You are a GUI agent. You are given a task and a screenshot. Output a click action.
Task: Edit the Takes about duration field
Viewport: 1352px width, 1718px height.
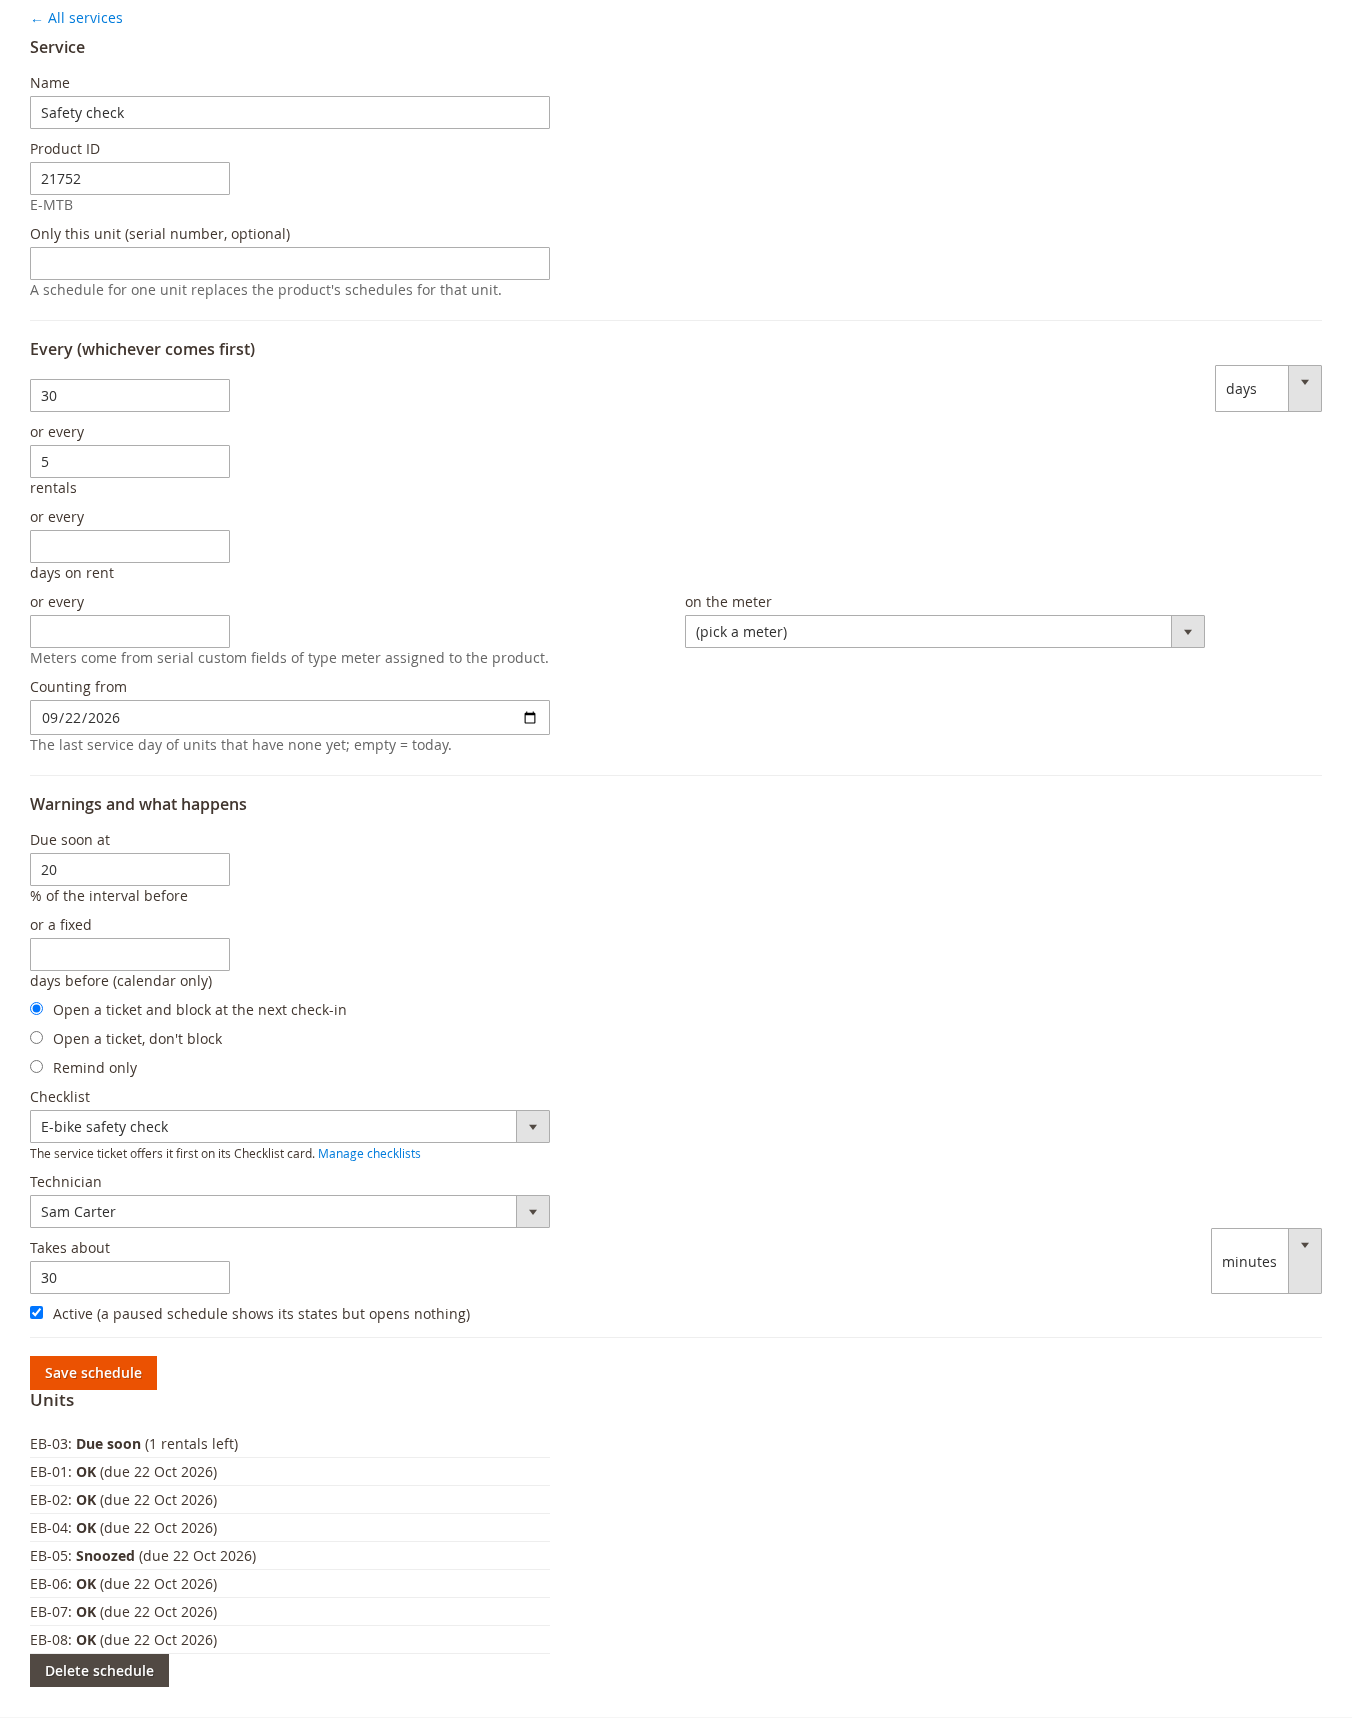[130, 1278]
